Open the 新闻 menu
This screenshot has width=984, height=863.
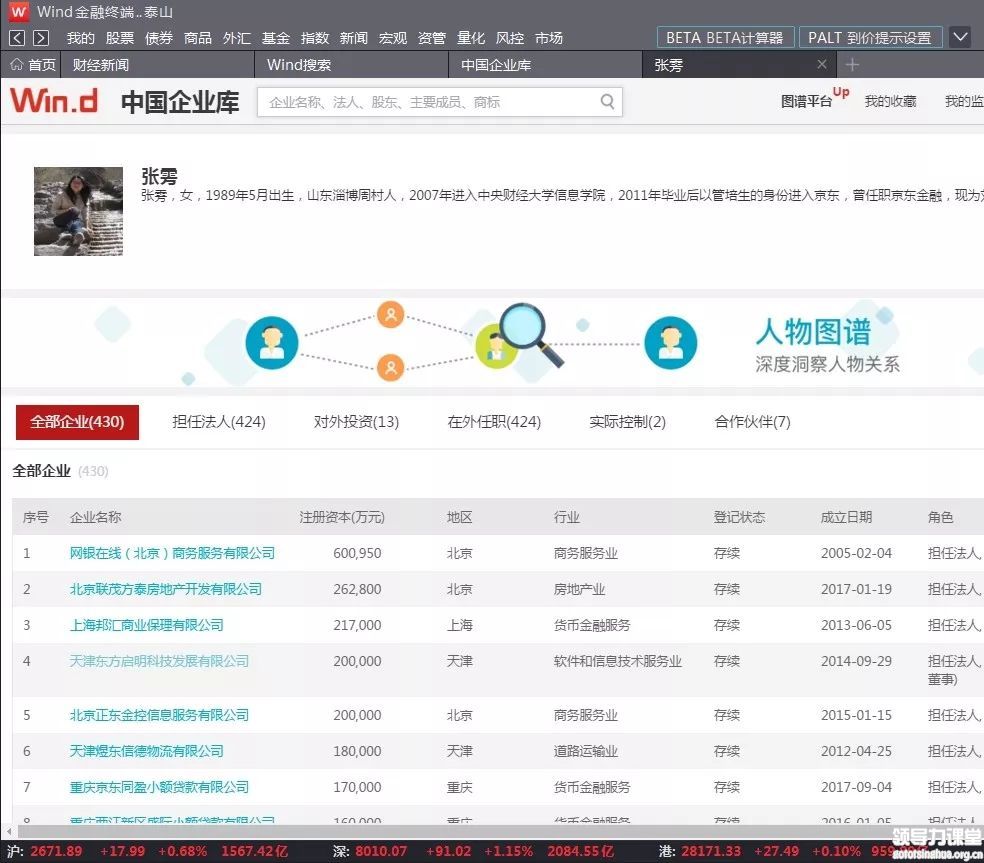[353, 38]
